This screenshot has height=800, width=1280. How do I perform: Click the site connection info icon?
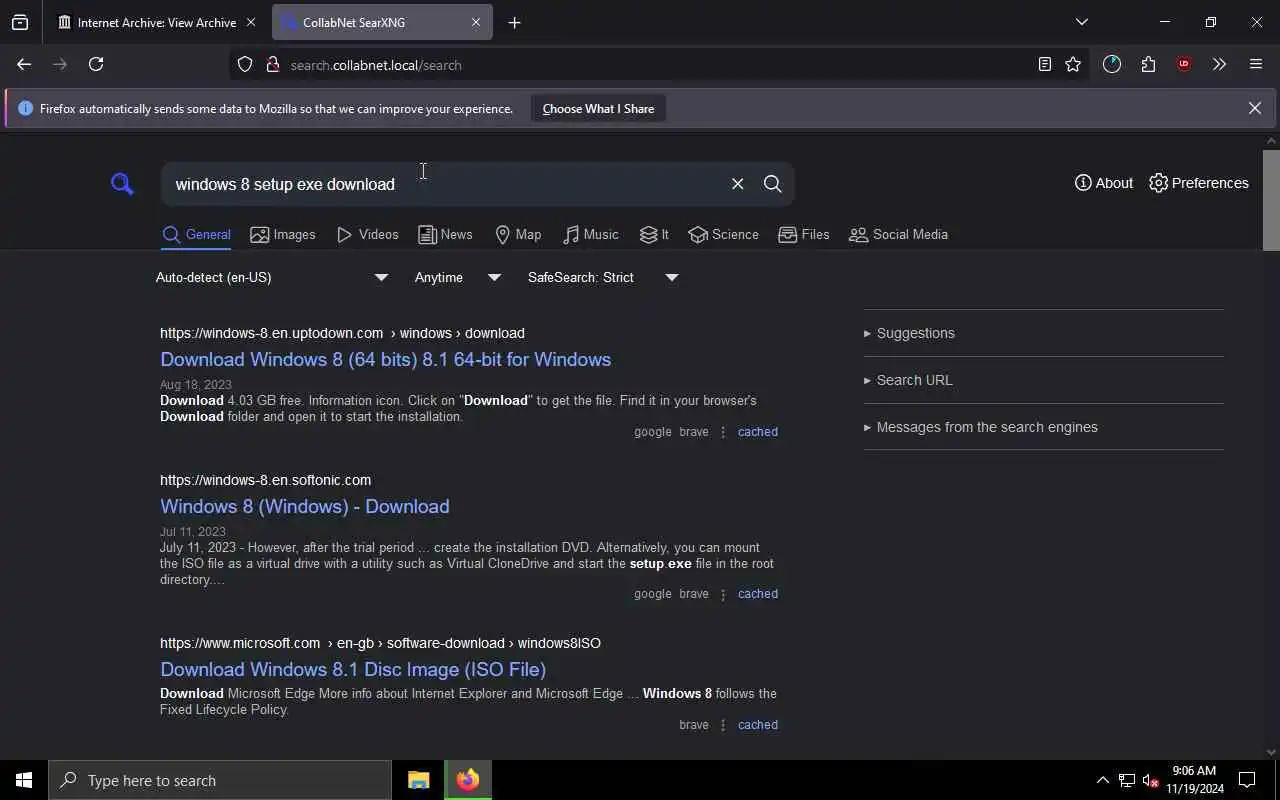[x=272, y=65]
